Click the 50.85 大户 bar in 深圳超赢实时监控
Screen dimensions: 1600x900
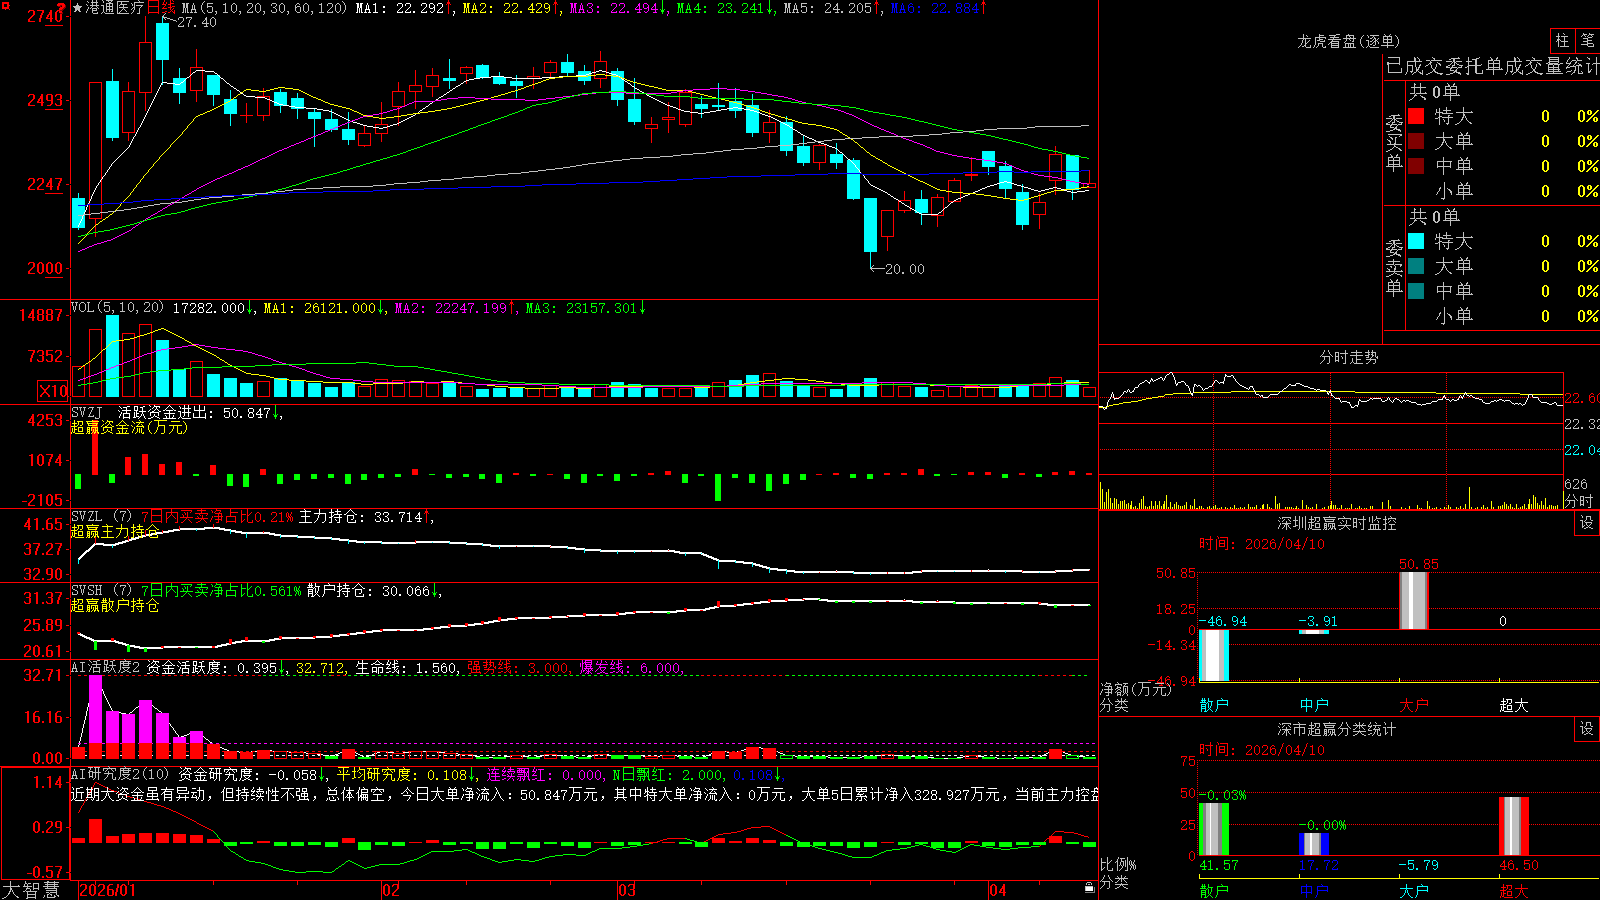[x=1414, y=600]
